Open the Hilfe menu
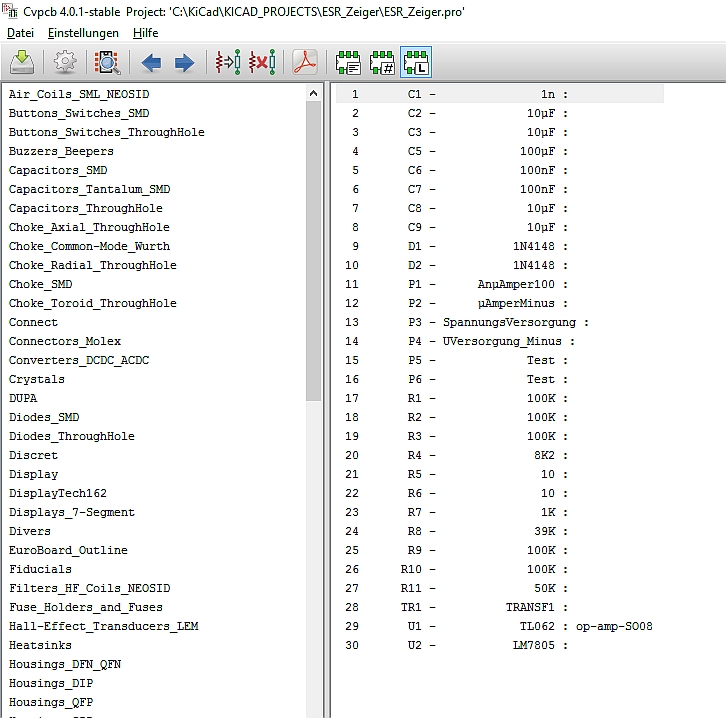The height and width of the screenshot is (718, 726). point(145,33)
